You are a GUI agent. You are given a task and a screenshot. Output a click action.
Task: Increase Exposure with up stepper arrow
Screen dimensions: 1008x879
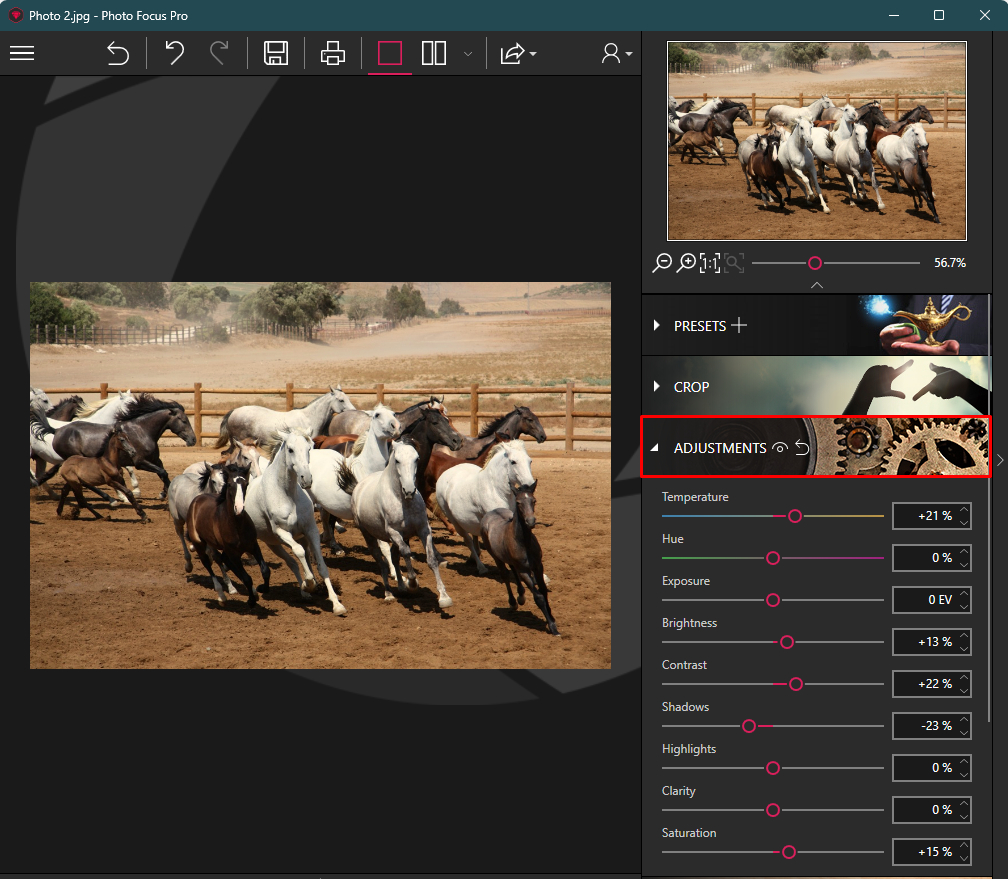click(x=964, y=594)
